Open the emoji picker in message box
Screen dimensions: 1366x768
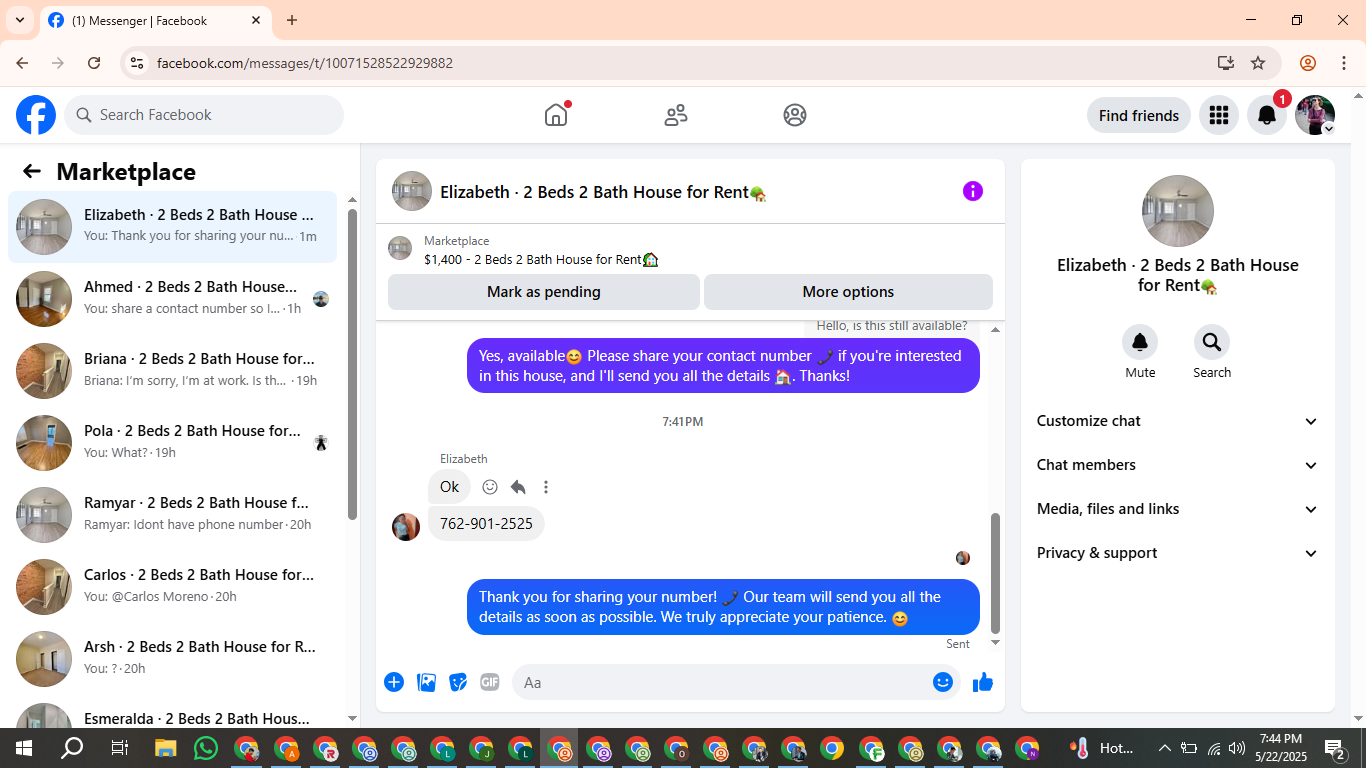tap(943, 682)
